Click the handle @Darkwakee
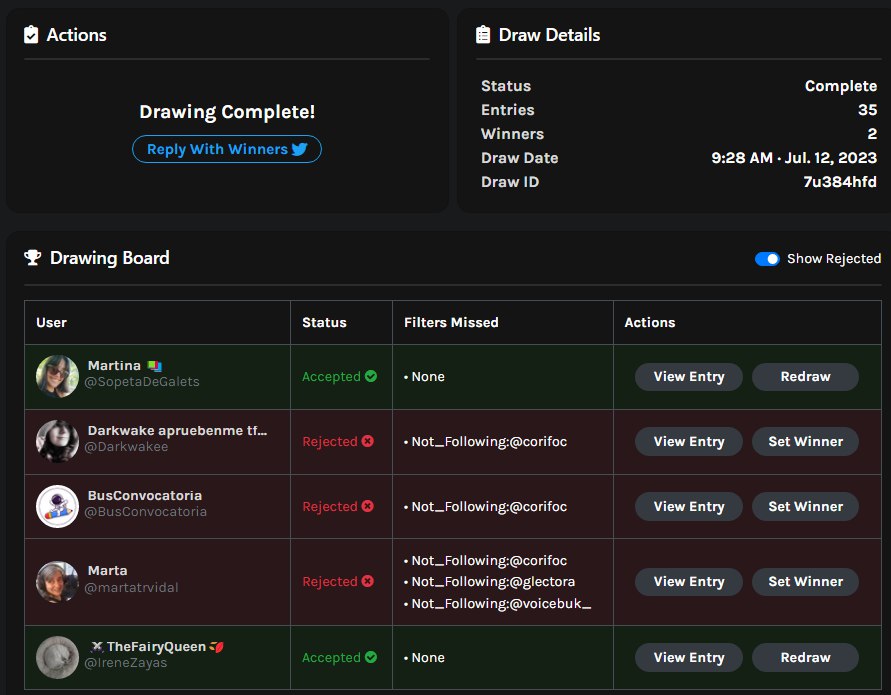 point(126,447)
